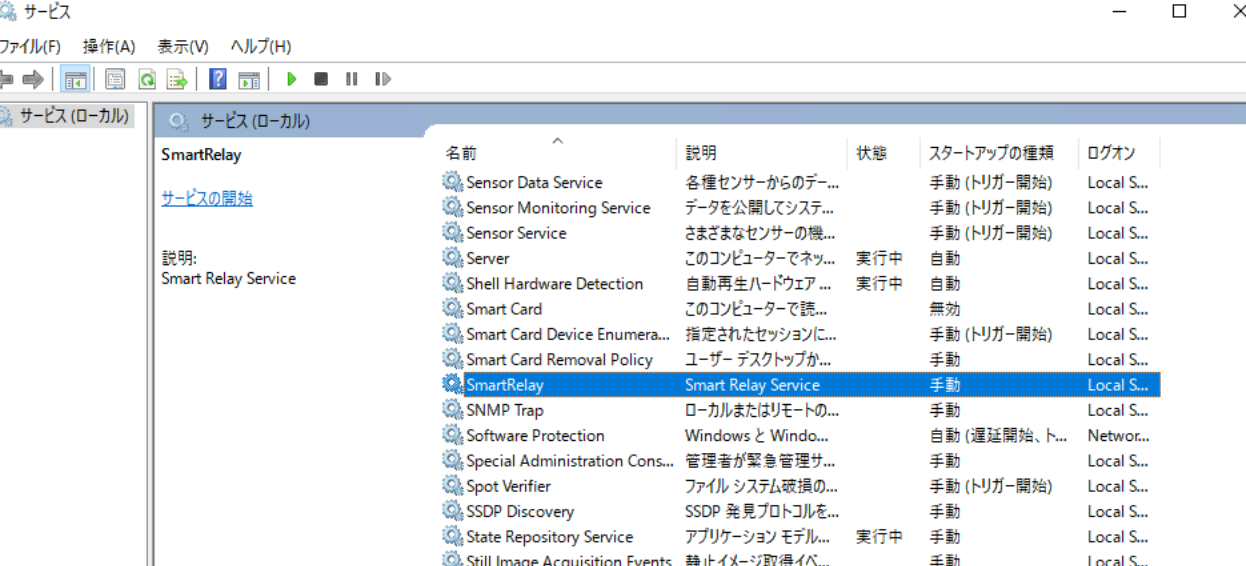Sort by スタートアップの種類 column header
The height and width of the screenshot is (566, 1246).
point(990,153)
